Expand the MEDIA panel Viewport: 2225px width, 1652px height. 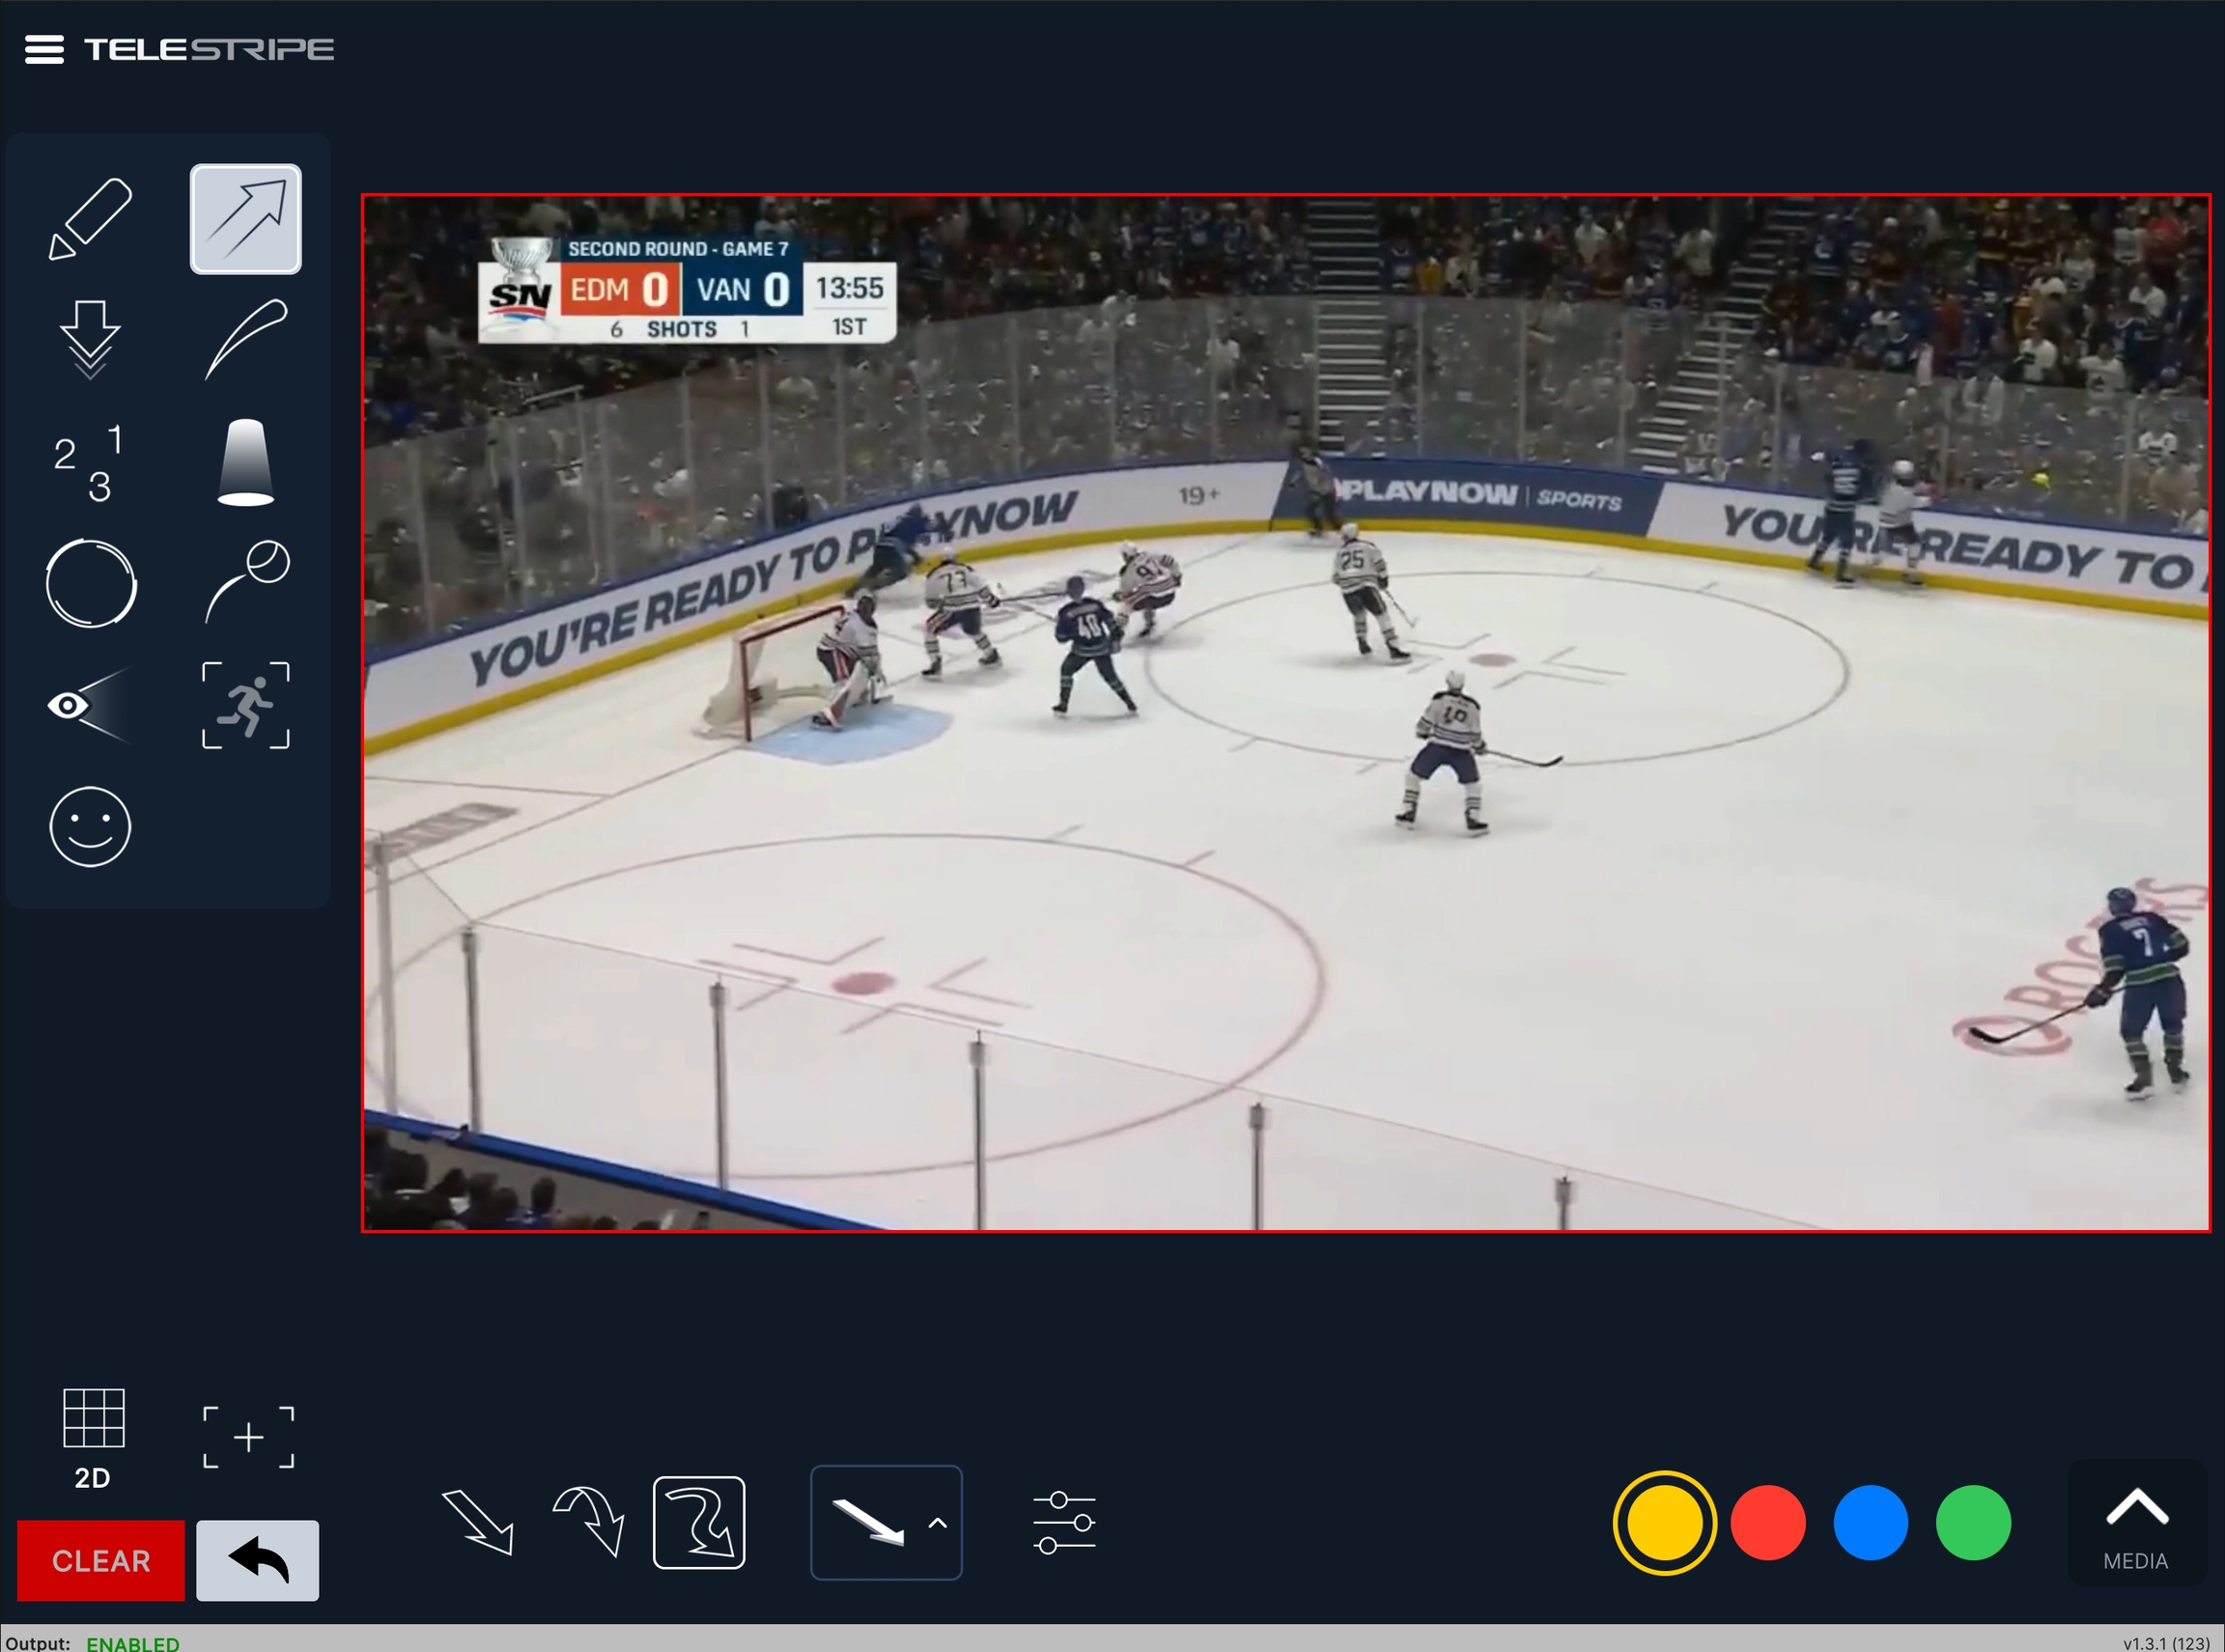[2136, 1524]
